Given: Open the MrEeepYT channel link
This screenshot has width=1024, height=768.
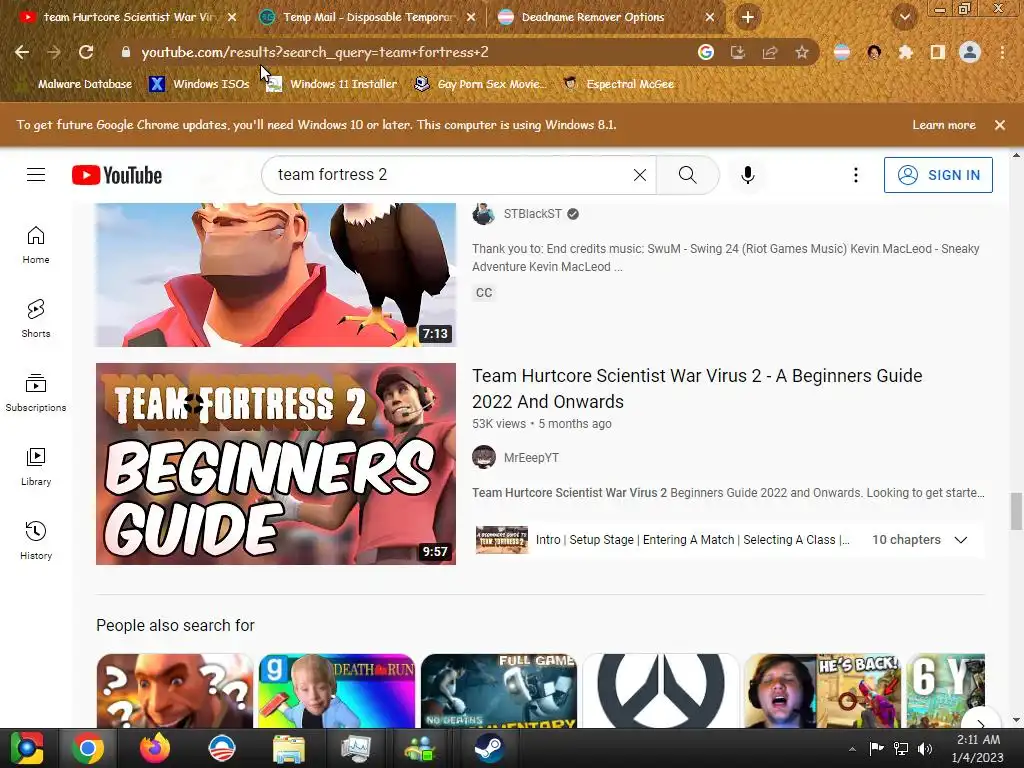Looking at the screenshot, I should click(531, 458).
